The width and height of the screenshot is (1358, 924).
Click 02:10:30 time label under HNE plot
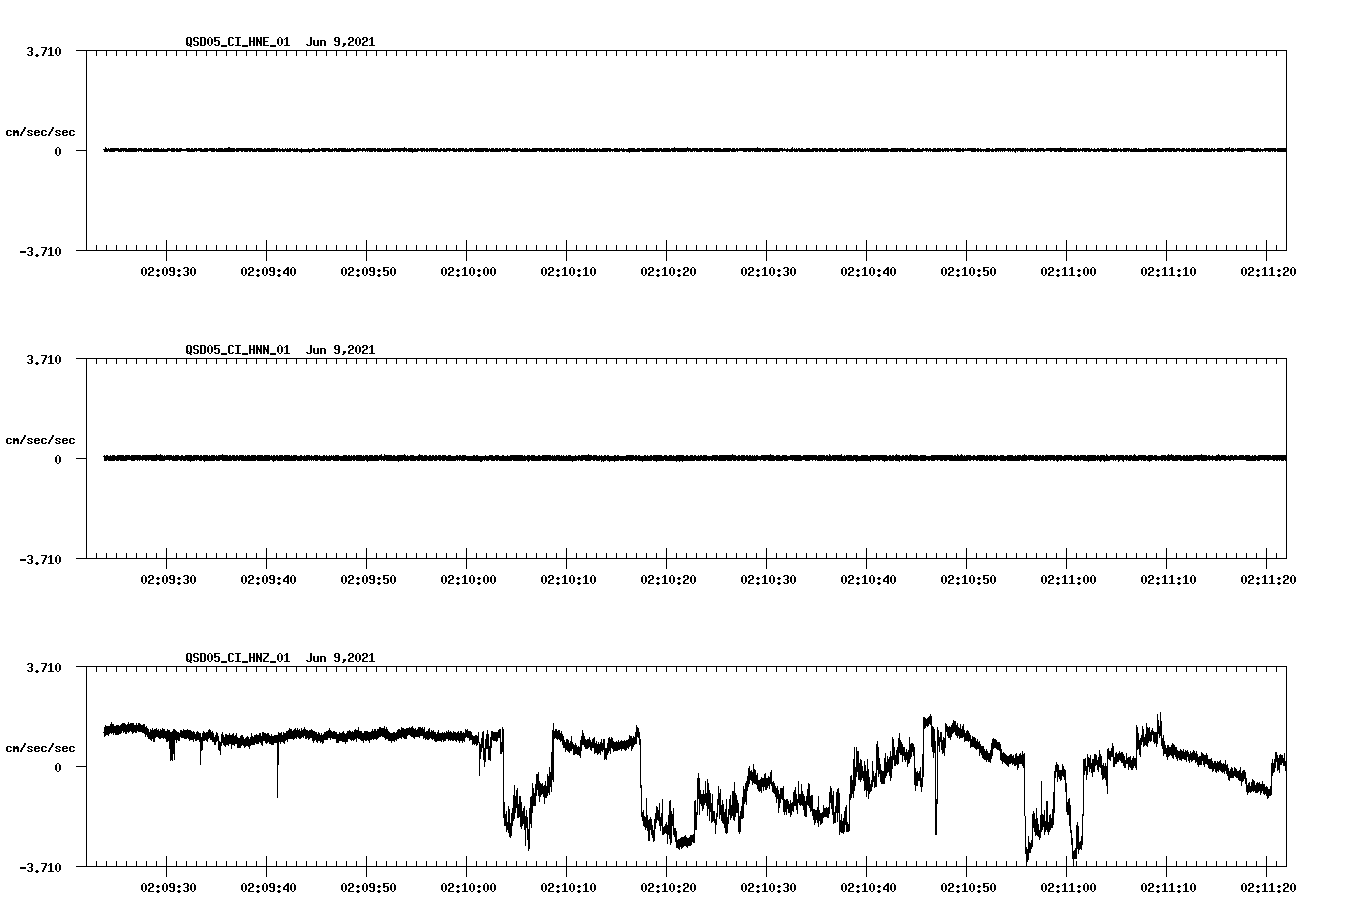tap(768, 271)
